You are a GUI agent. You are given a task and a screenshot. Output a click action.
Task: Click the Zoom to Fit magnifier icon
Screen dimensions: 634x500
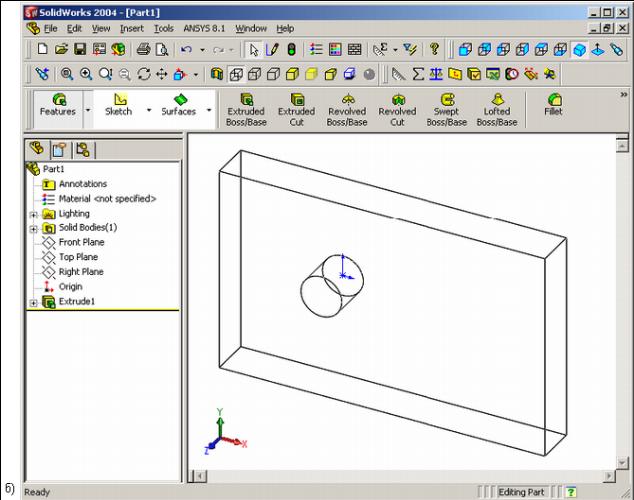67,74
